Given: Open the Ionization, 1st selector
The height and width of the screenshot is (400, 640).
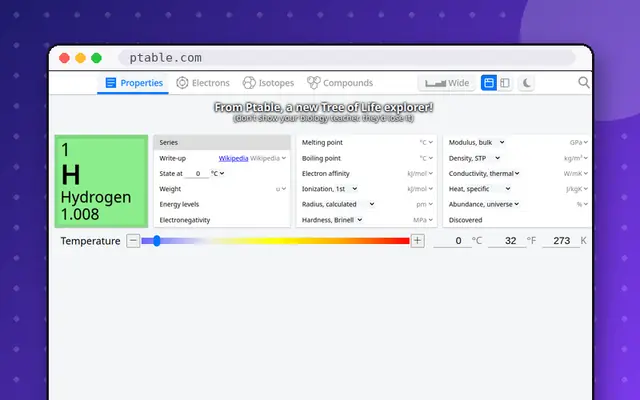Looking at the screenshot, I should pos(330,189).
